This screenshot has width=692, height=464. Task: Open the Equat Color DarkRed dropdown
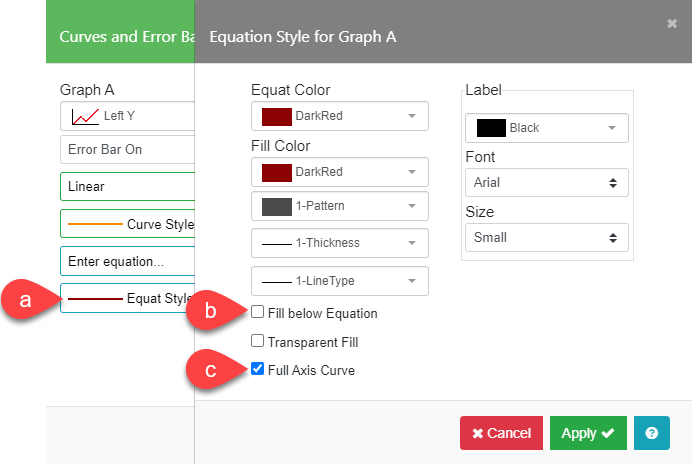339,116
